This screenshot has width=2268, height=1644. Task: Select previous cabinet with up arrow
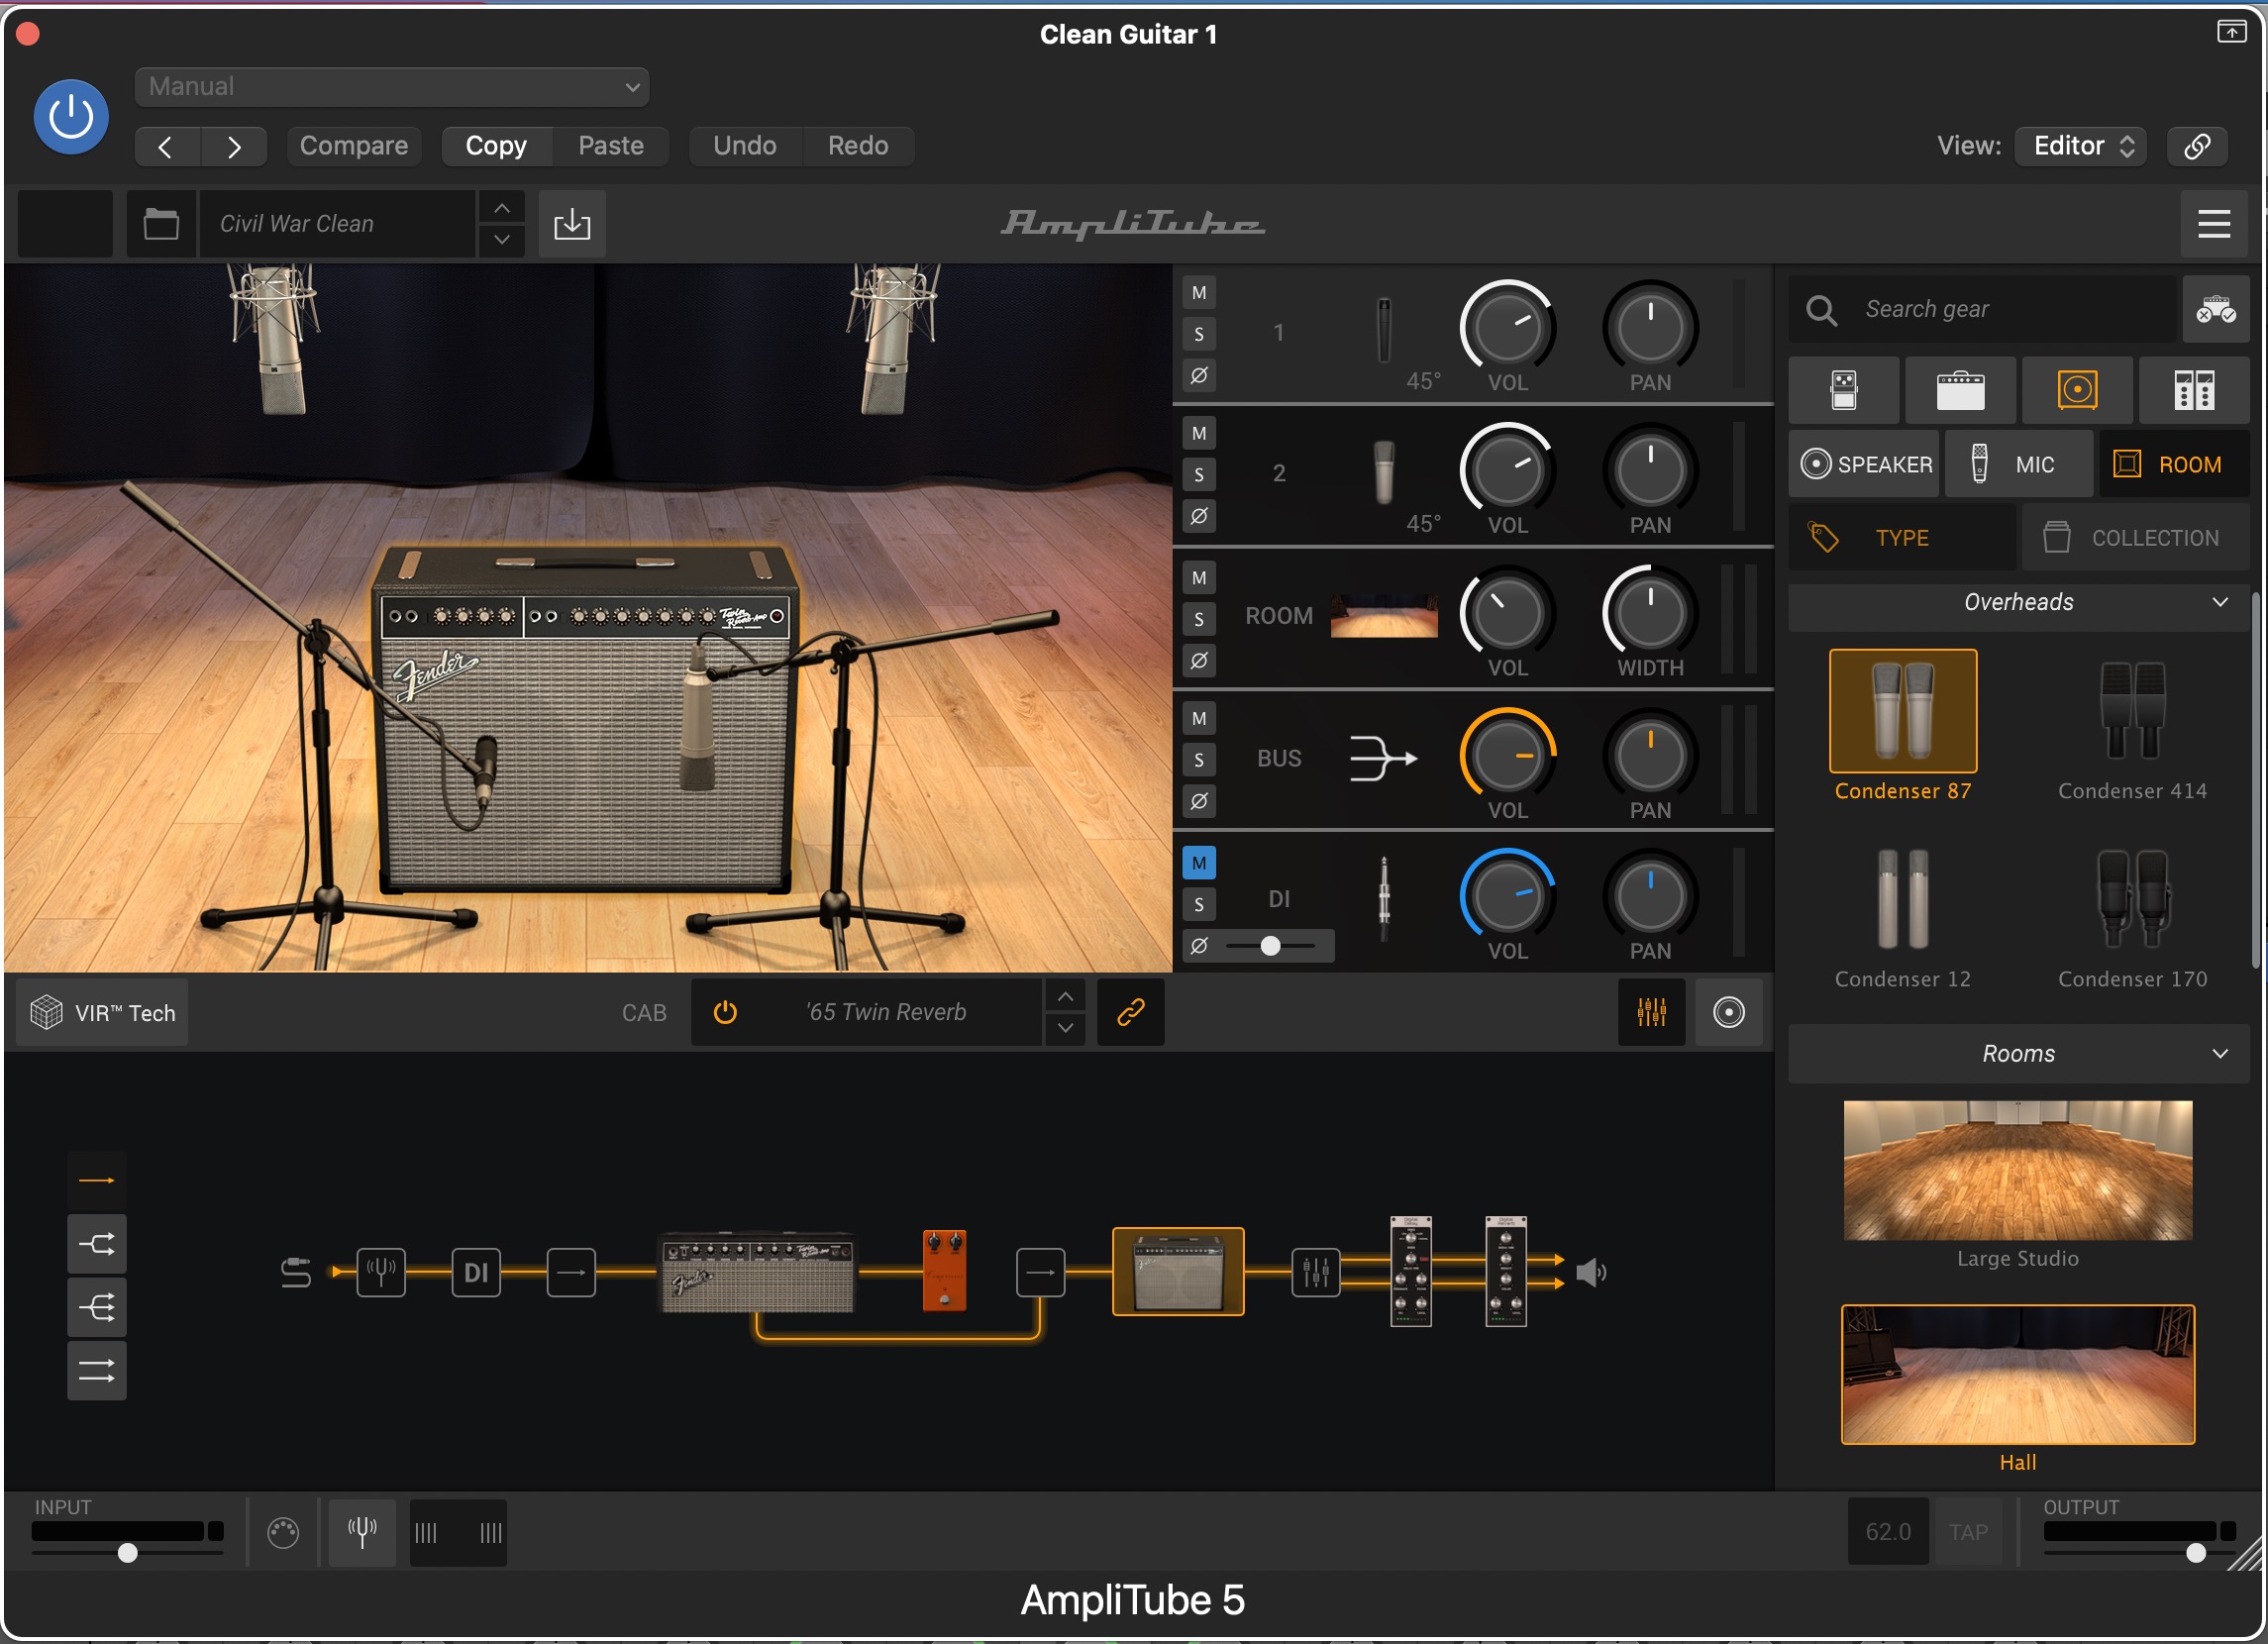[1066, 997]
